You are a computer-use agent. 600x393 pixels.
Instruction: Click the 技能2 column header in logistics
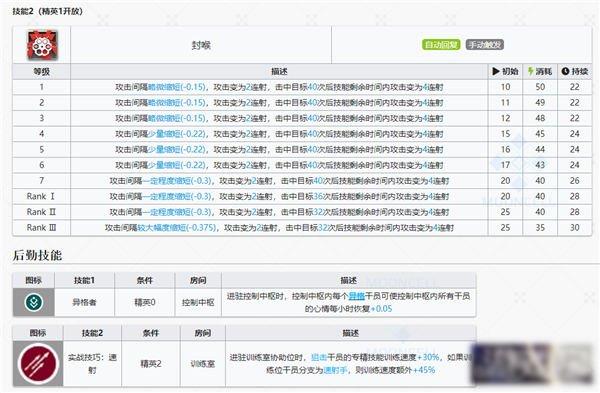92,333
